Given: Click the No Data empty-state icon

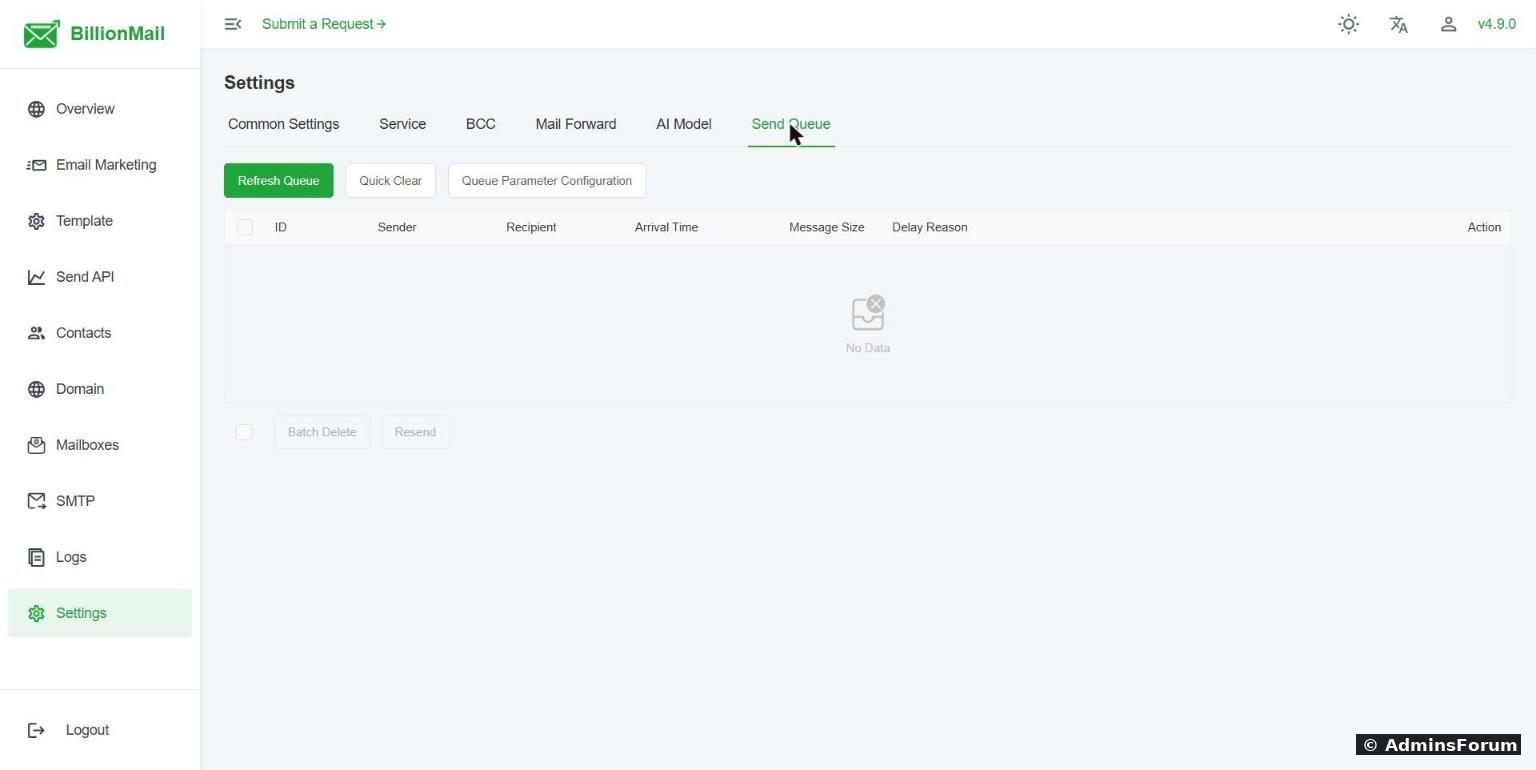Looking at the screenshot, I should pos(868,313).
